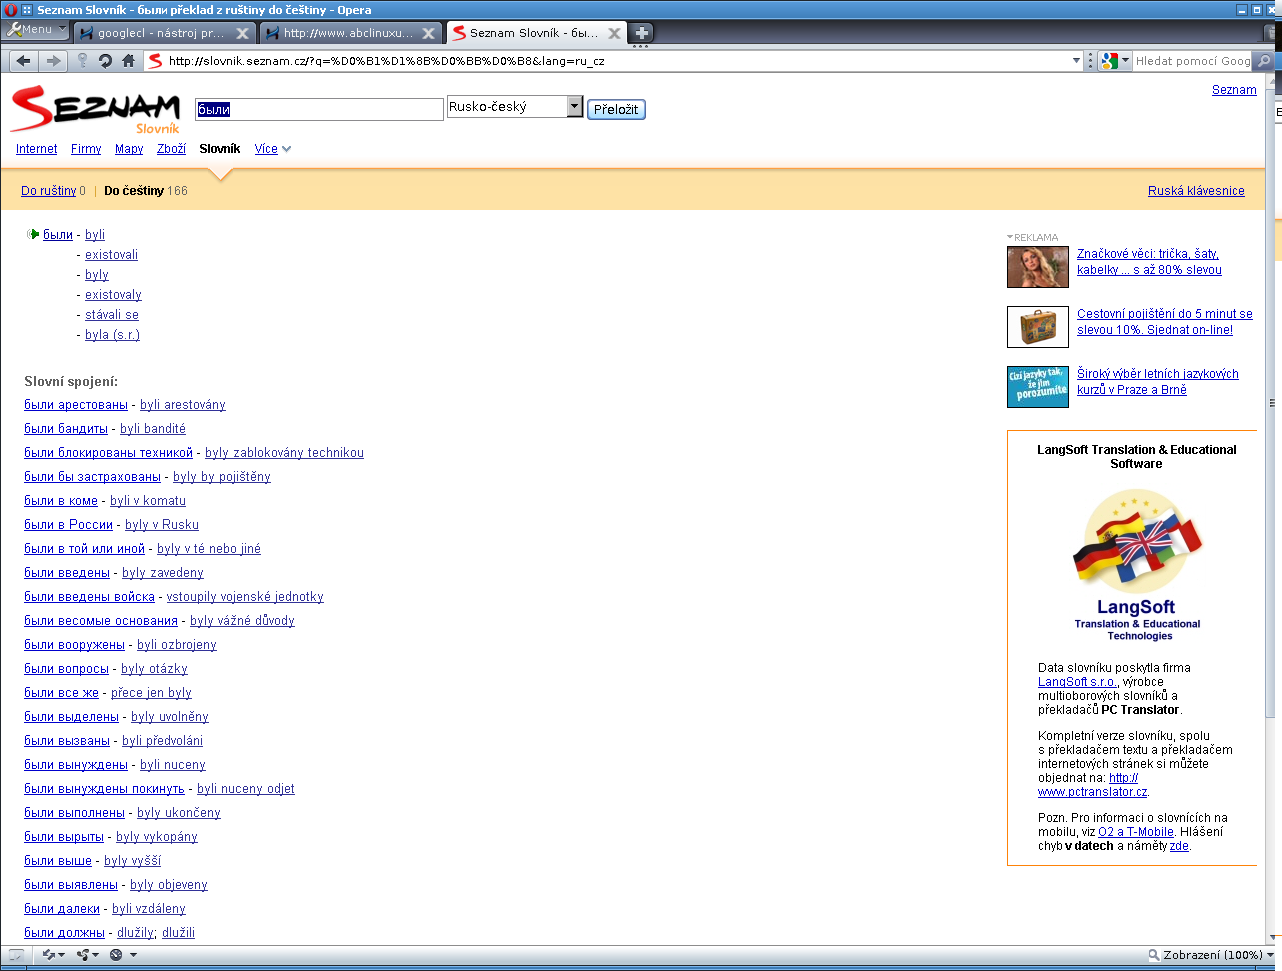
Task: Click the Přeložit button
Action: pos(616,109)
